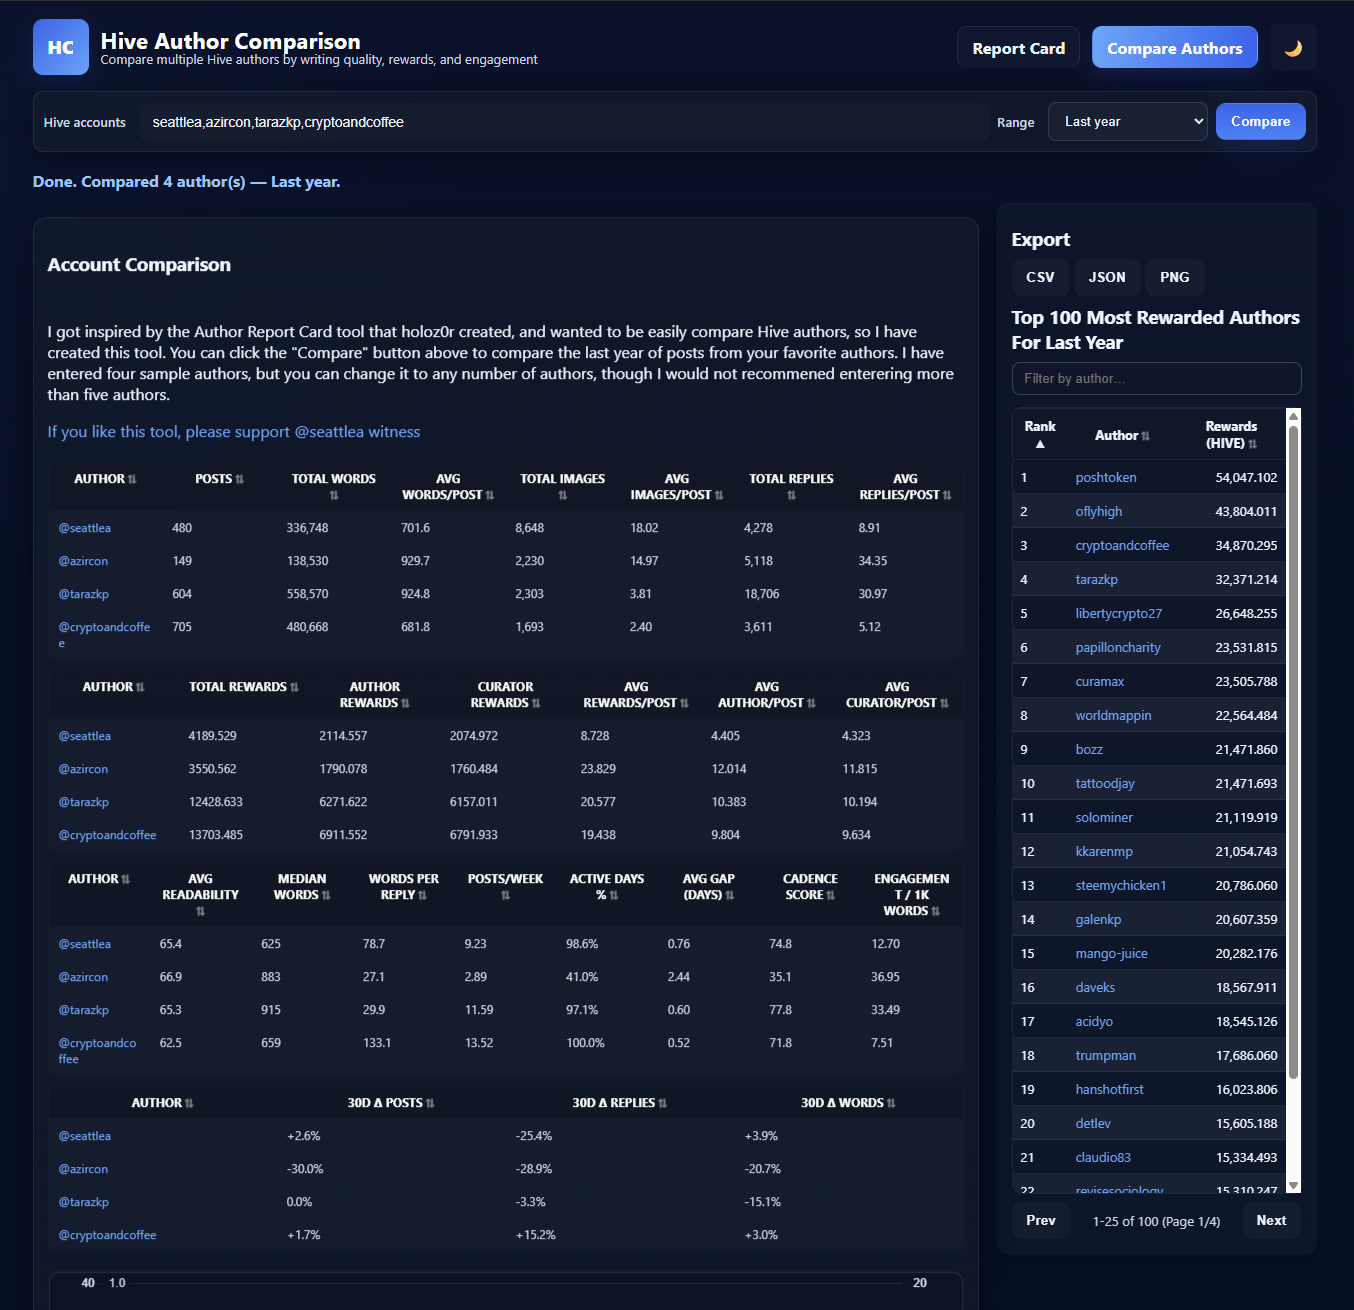Click the HC logo icon

pos(61,47)
